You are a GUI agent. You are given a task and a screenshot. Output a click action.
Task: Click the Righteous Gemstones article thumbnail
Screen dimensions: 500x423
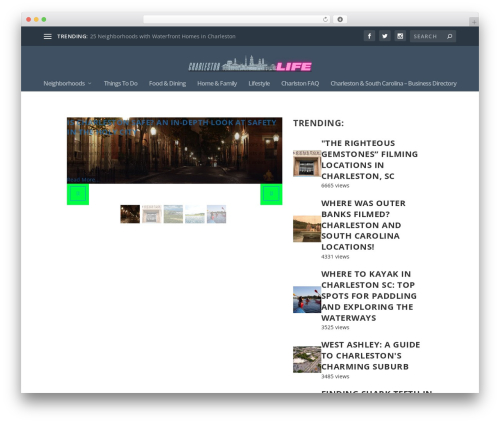(x=307, y=163)
